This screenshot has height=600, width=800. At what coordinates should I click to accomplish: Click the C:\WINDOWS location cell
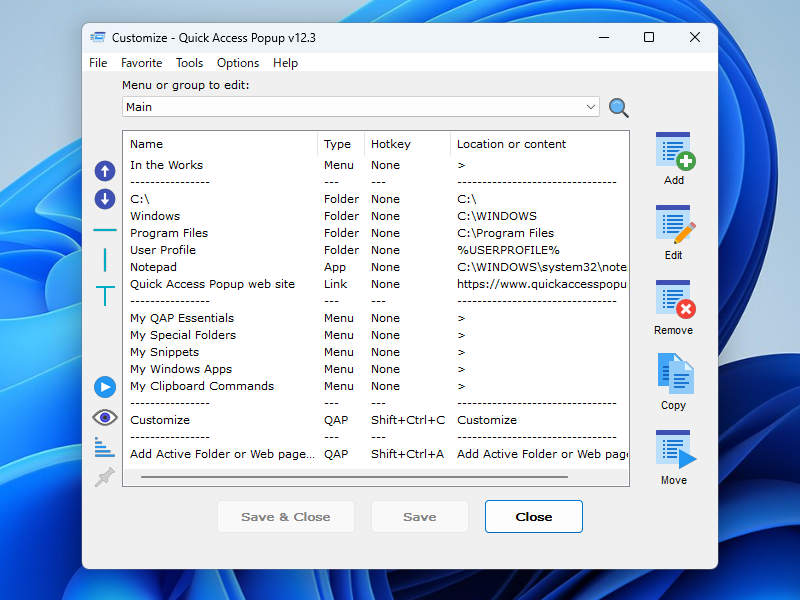pos(497,216)
